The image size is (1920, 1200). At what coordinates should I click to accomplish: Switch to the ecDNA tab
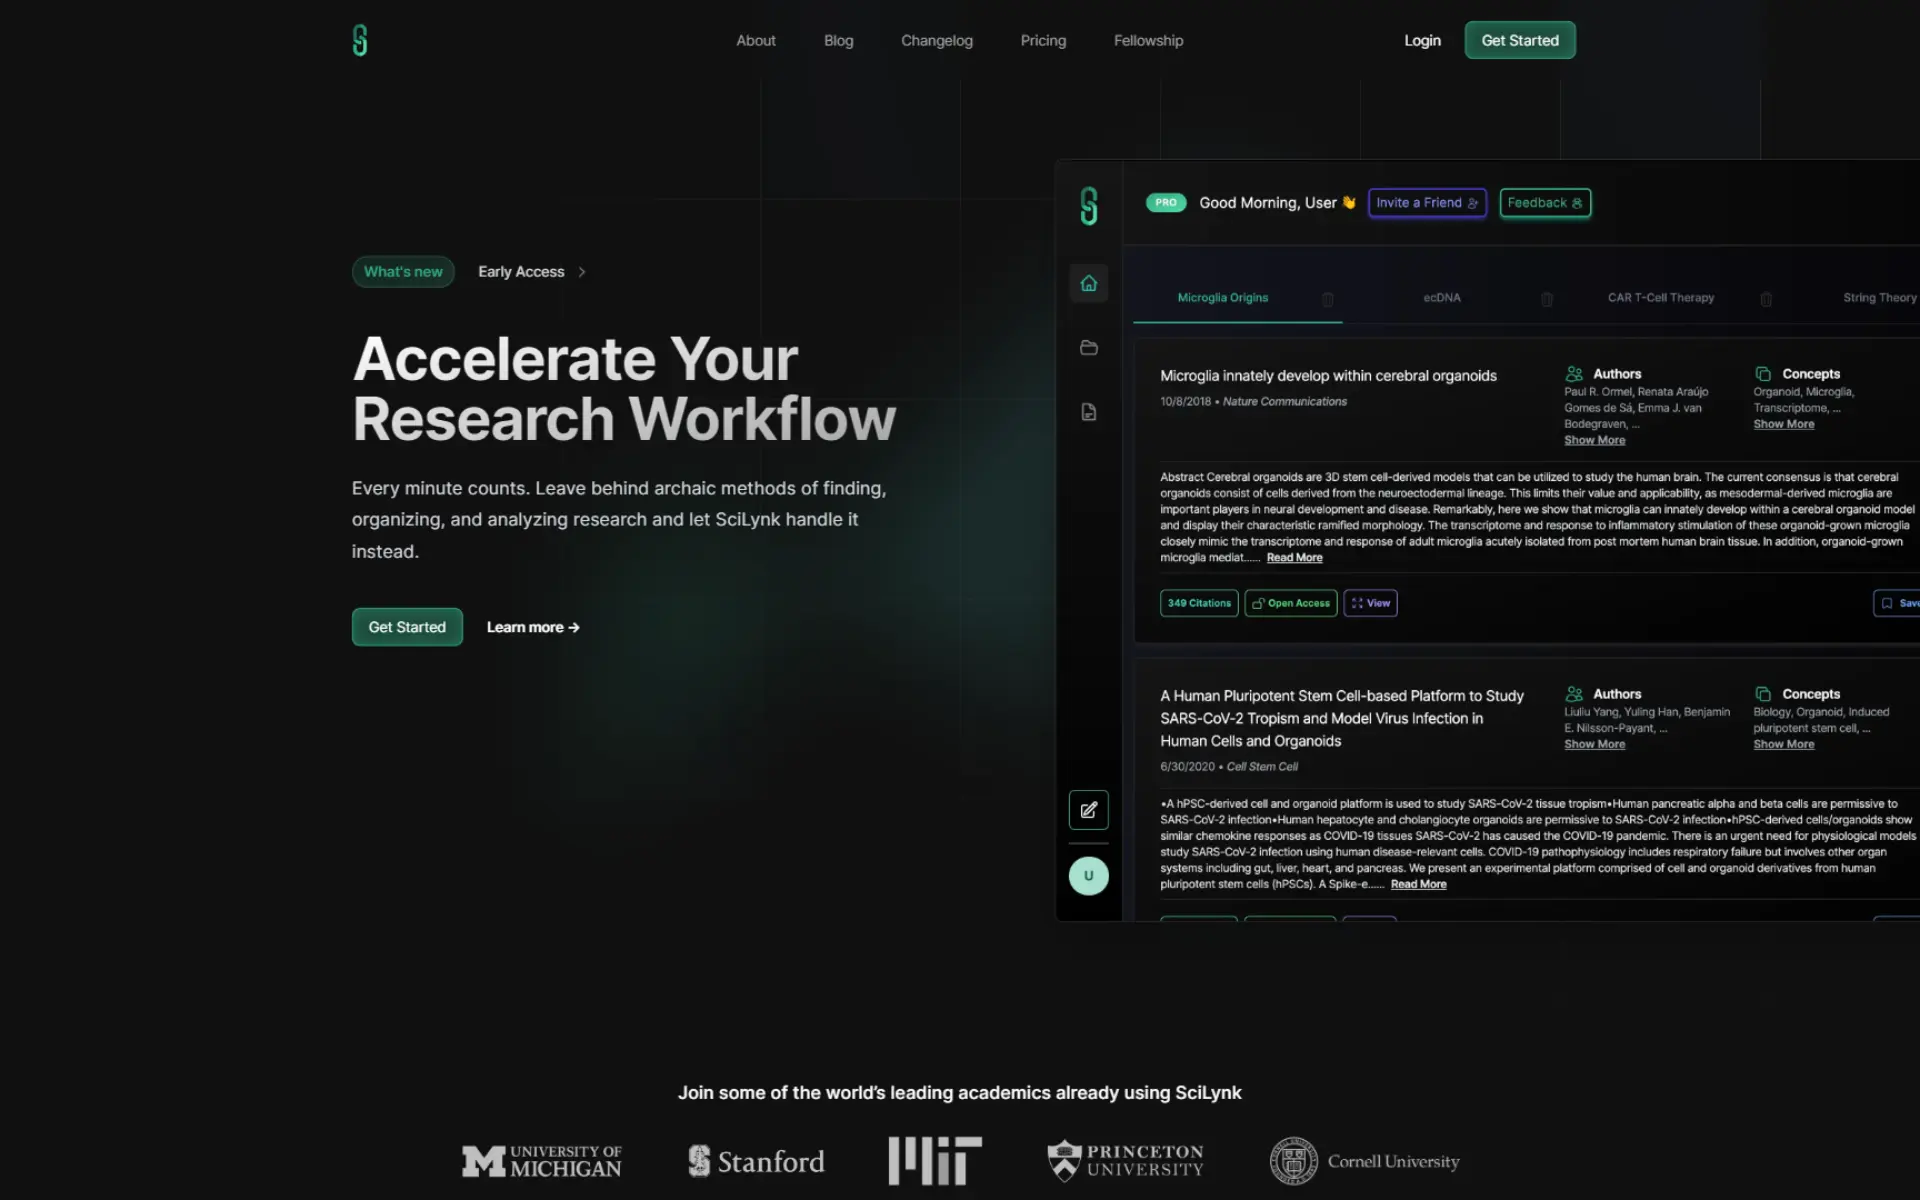(1441, 298)
